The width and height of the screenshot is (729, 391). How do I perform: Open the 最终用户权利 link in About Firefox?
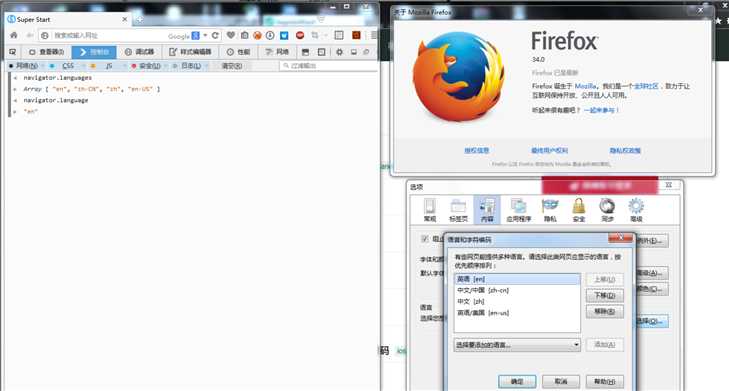[x=550, y=151]
